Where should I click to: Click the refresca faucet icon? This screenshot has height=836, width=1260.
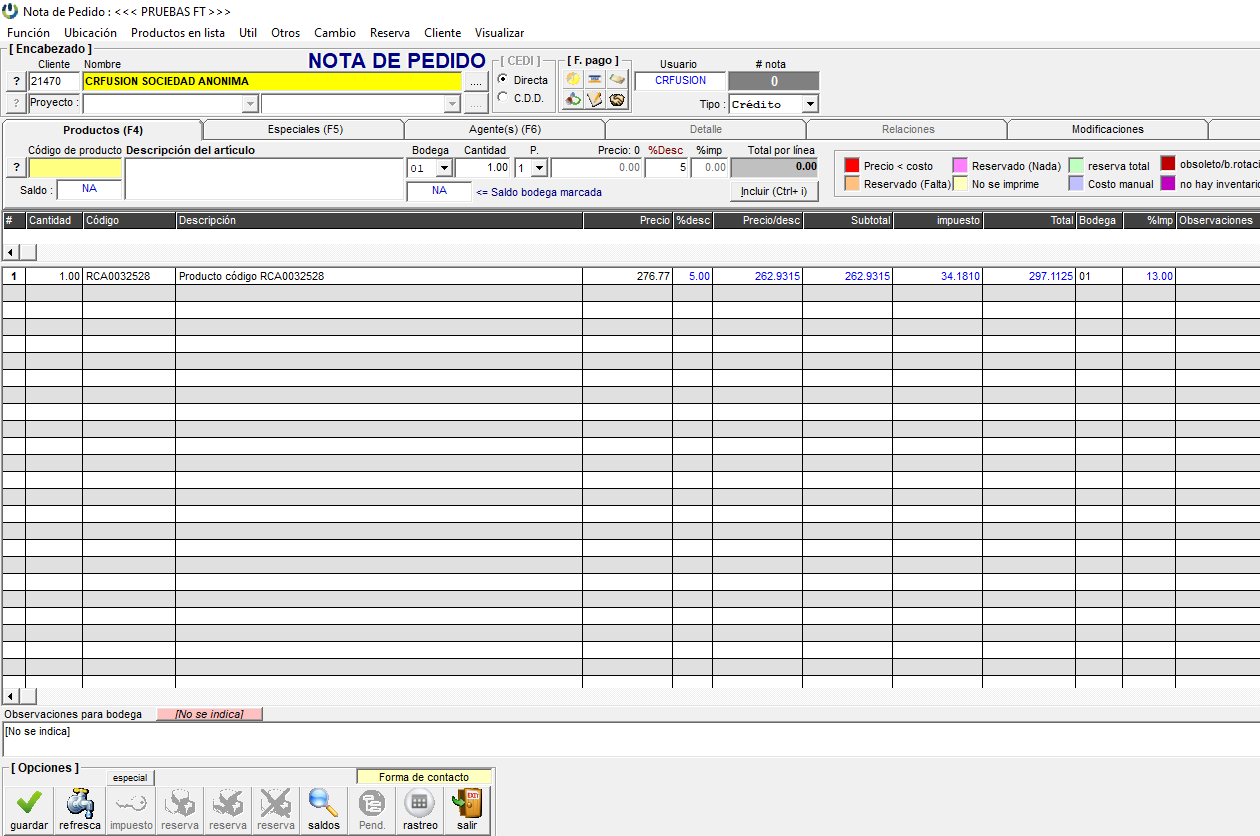coord(79,810)
